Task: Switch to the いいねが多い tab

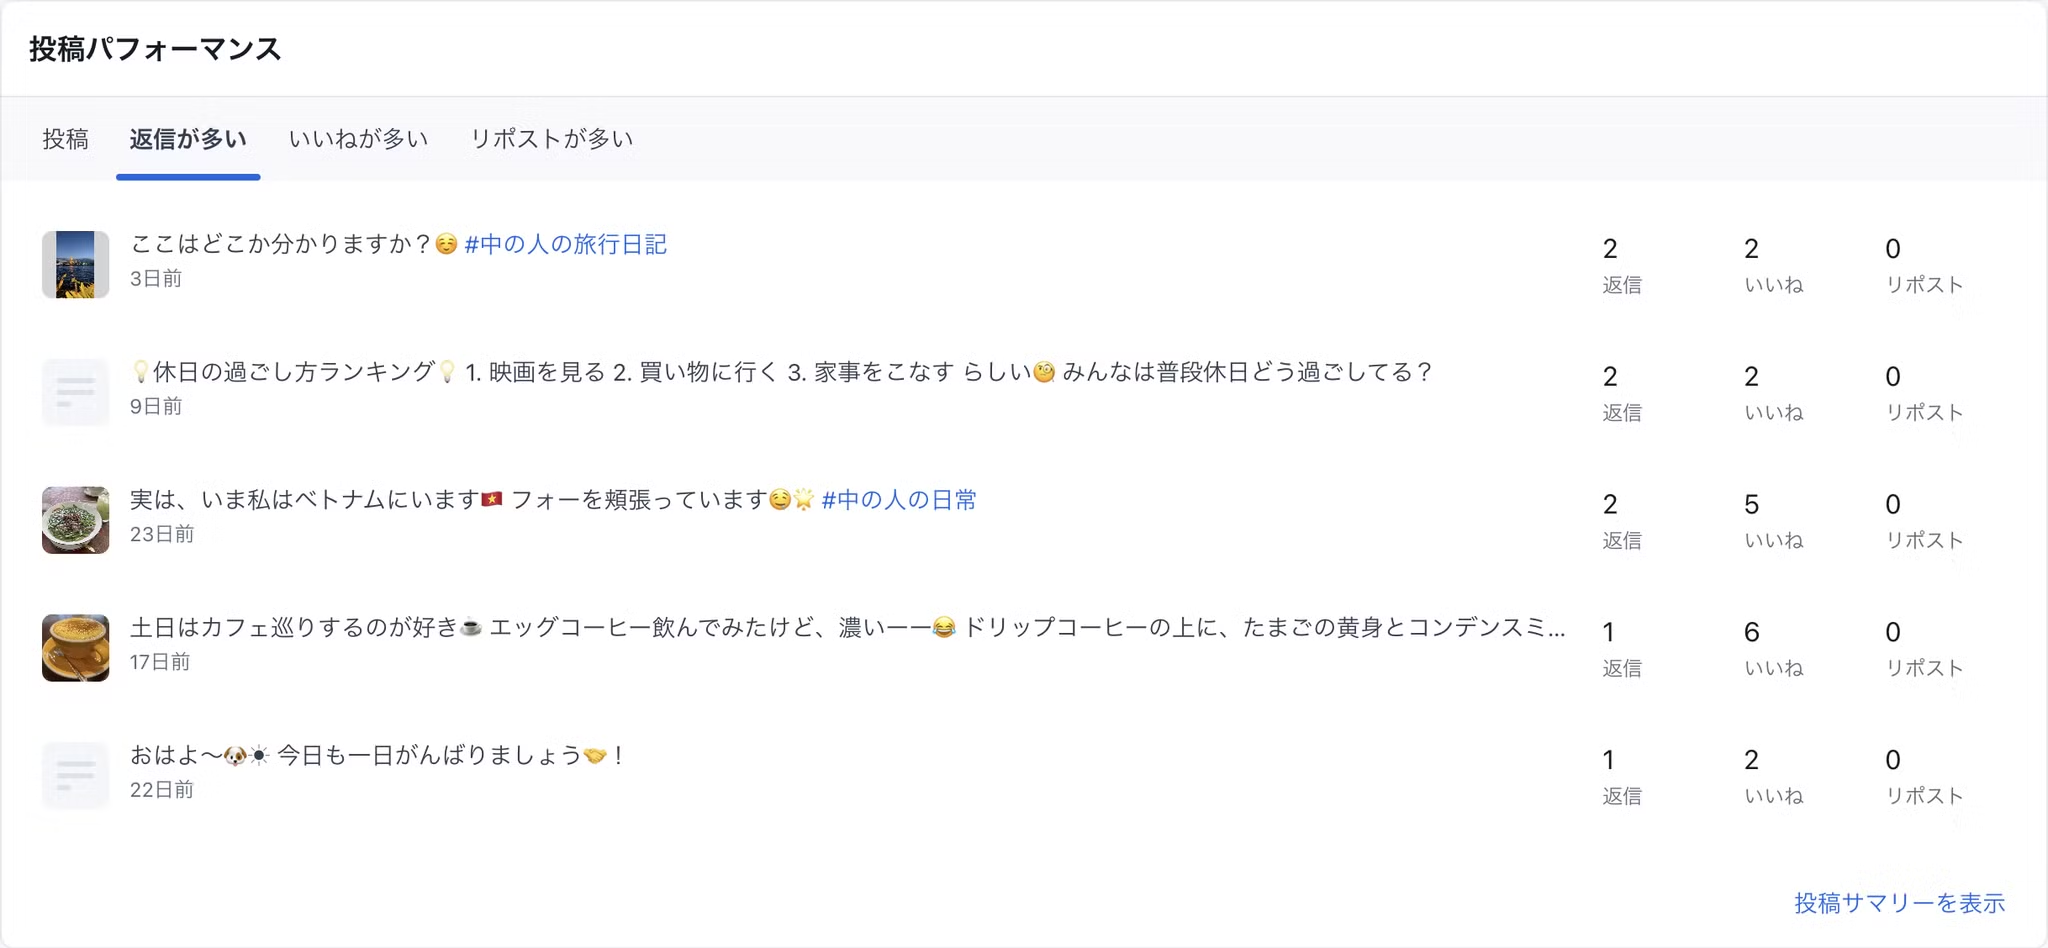Action: [x=358, y=139]
